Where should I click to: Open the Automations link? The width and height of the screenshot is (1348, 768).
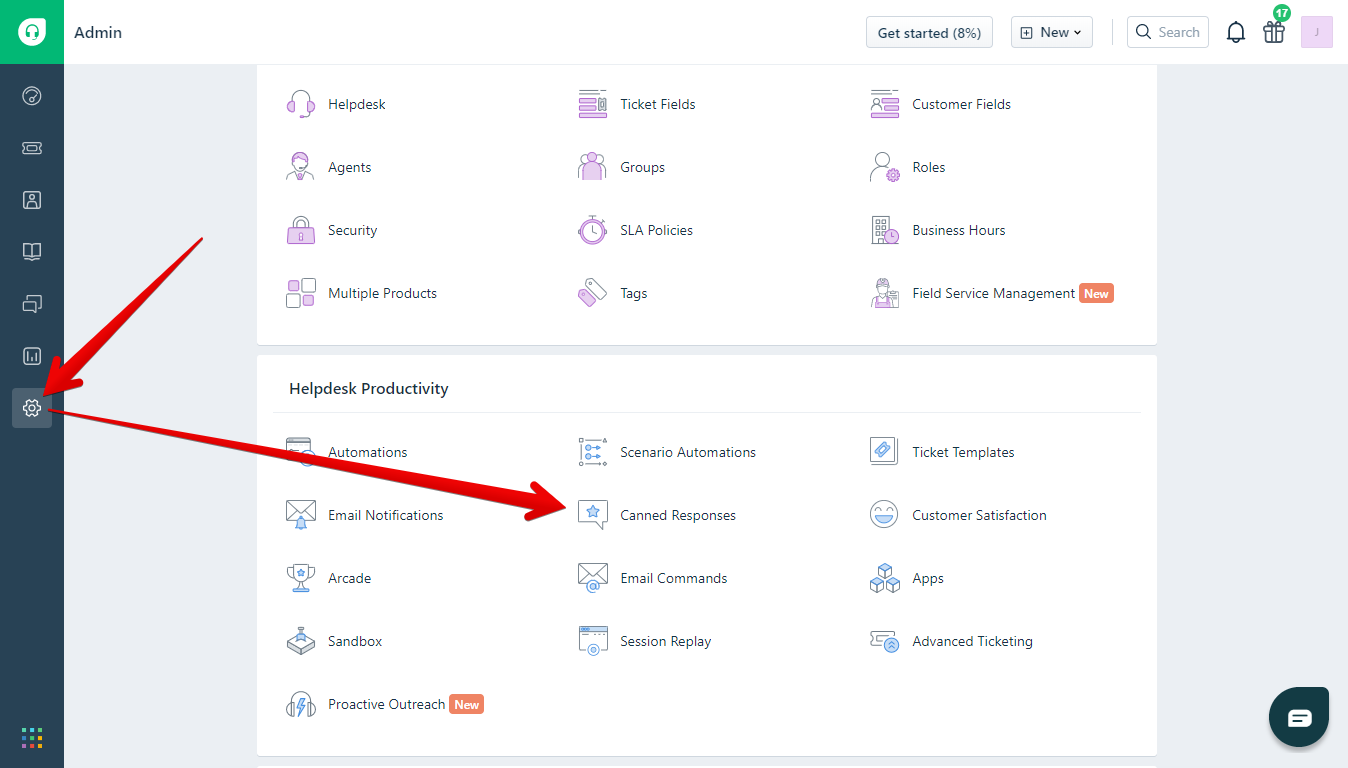pyautogui.click(x=368, y=452)
